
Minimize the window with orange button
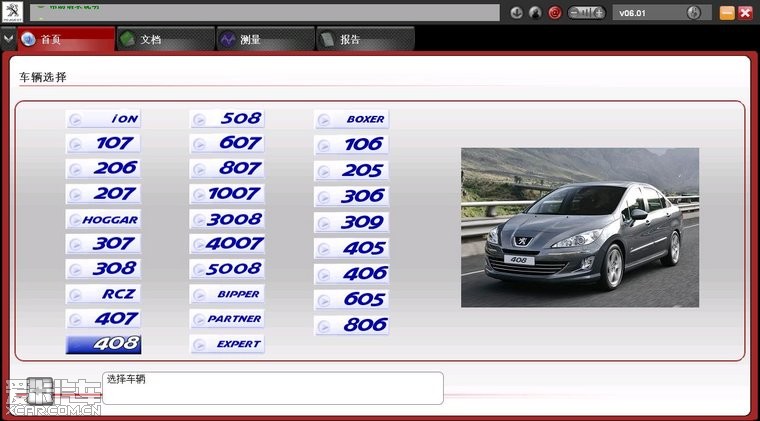[x=727, y=13]
